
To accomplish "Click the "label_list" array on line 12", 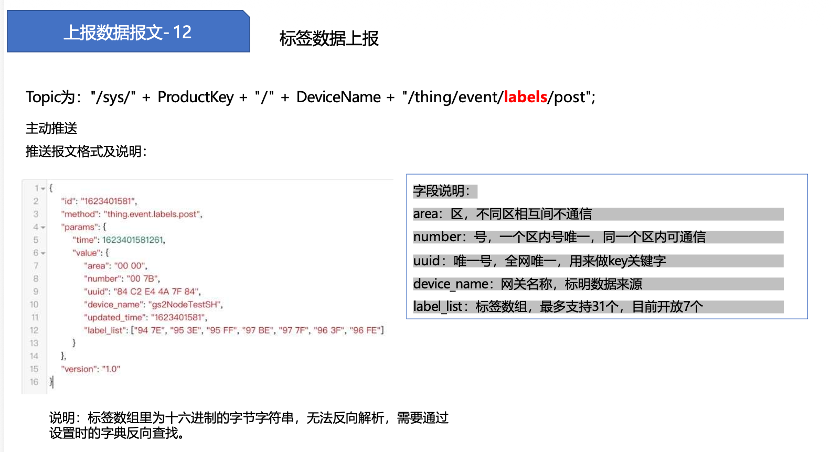I will (x=259, y=330).
